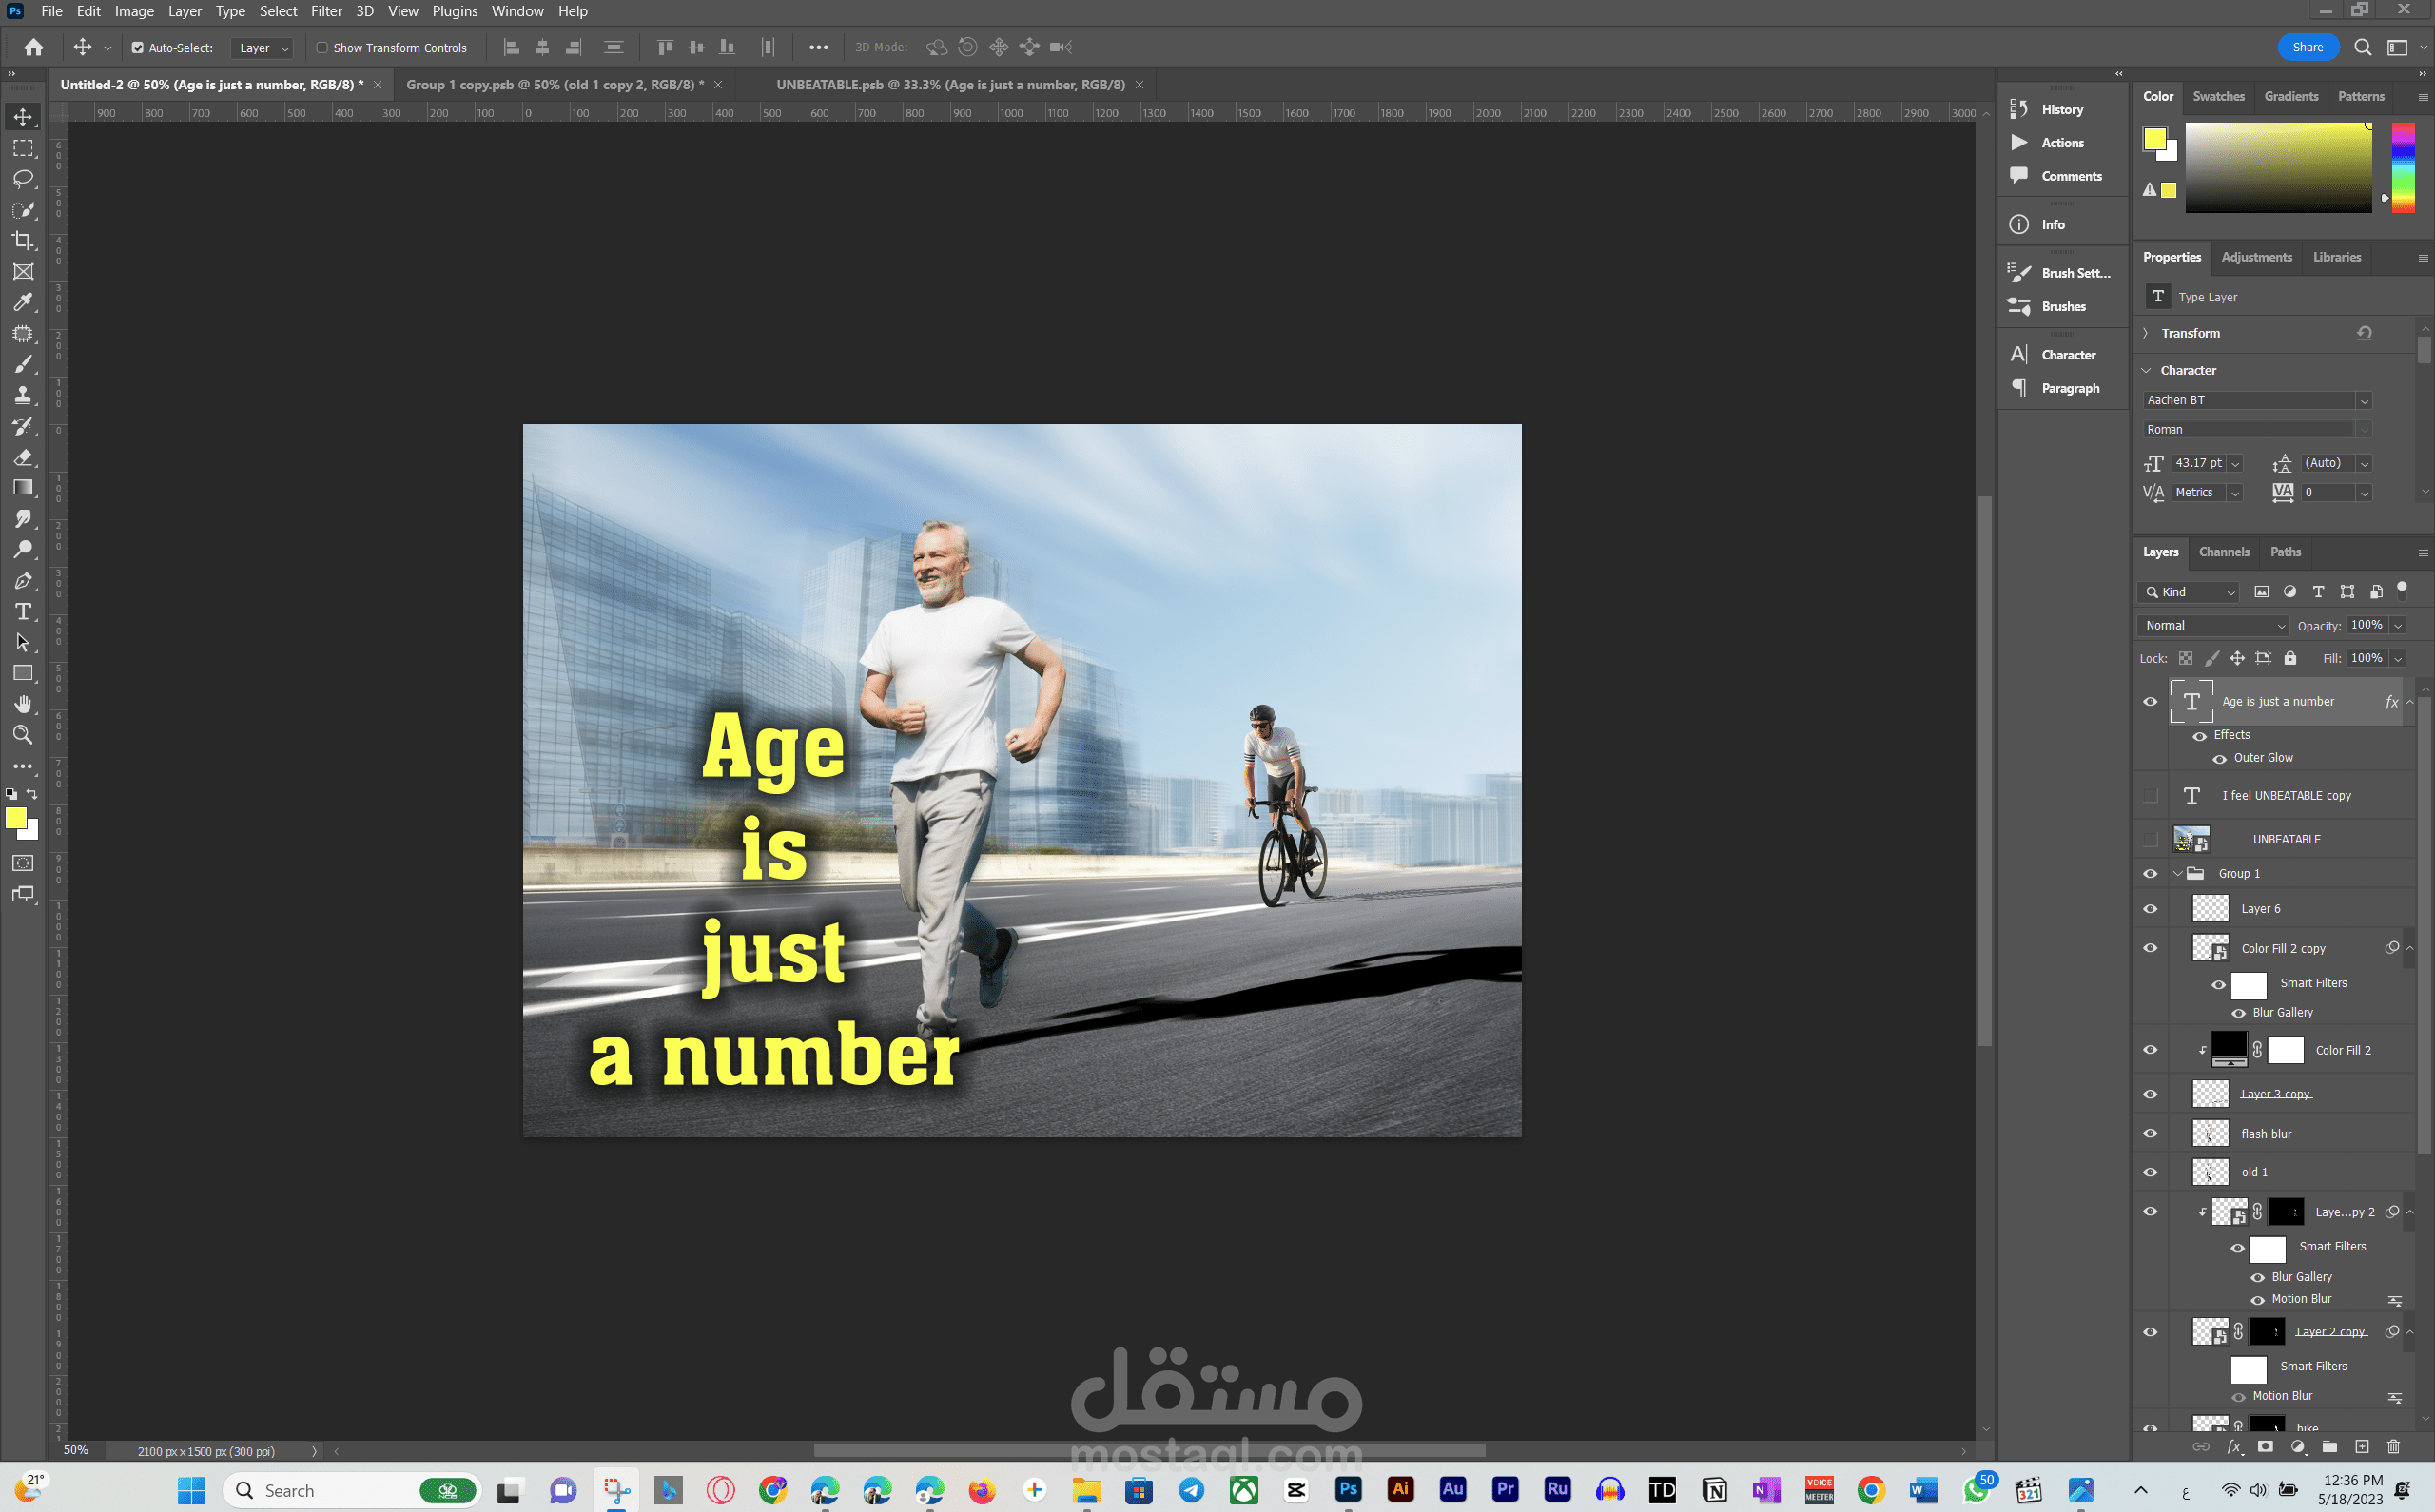The width and height of the screenshot is (2435, 1512).
Task: Open the Aachen BT font dropdown
Action: [2363, 400]
